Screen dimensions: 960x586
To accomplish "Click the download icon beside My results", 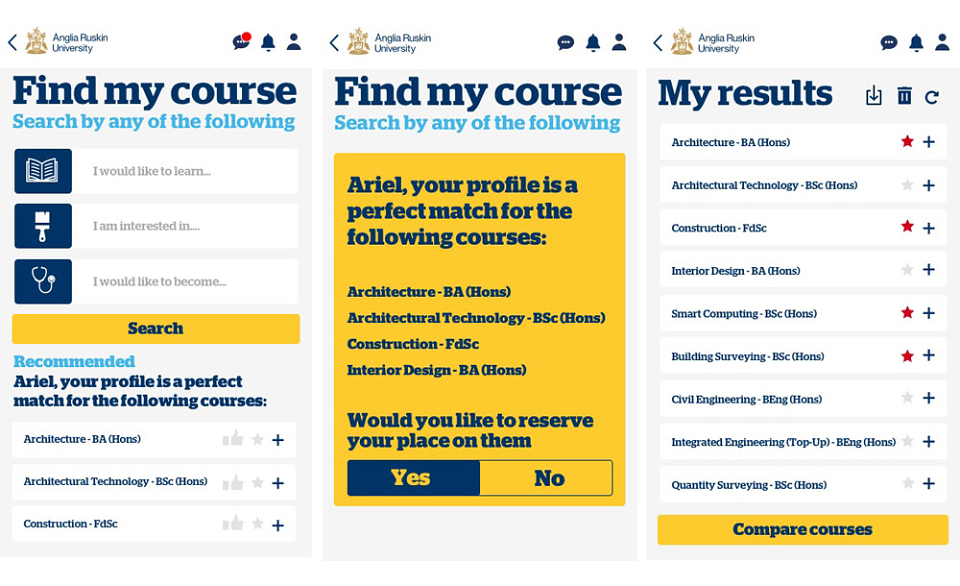I will 874,96.
